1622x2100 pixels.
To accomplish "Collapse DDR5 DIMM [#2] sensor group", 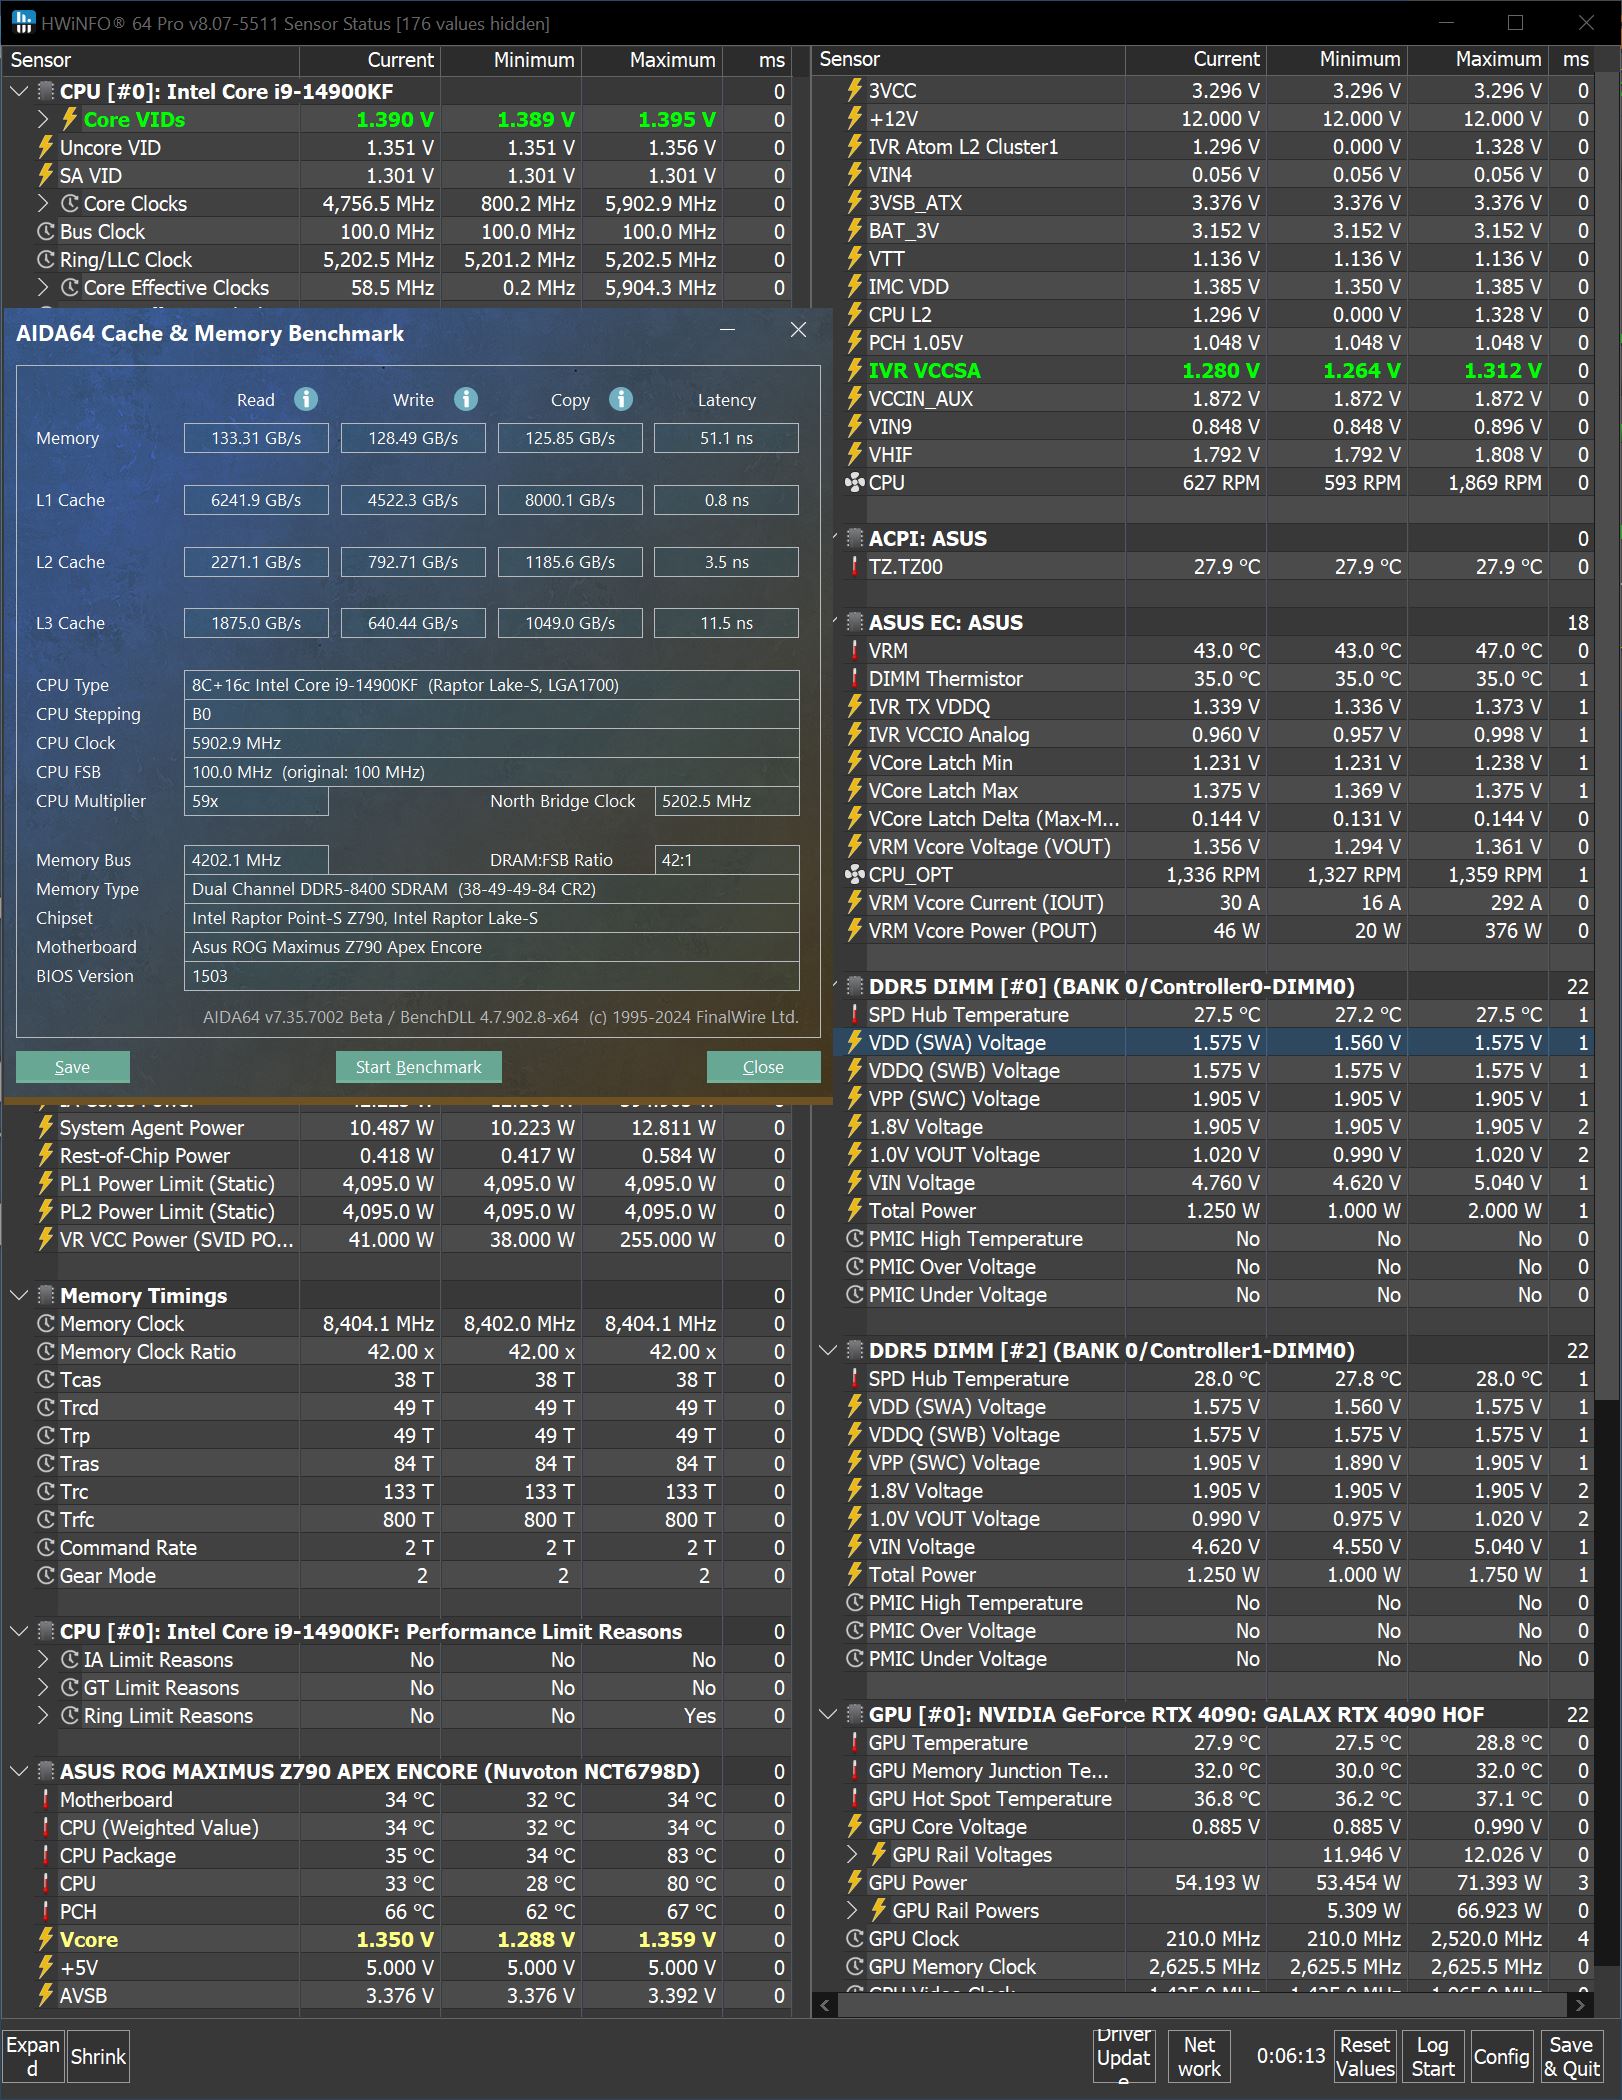I will (x=827, y=1350).
